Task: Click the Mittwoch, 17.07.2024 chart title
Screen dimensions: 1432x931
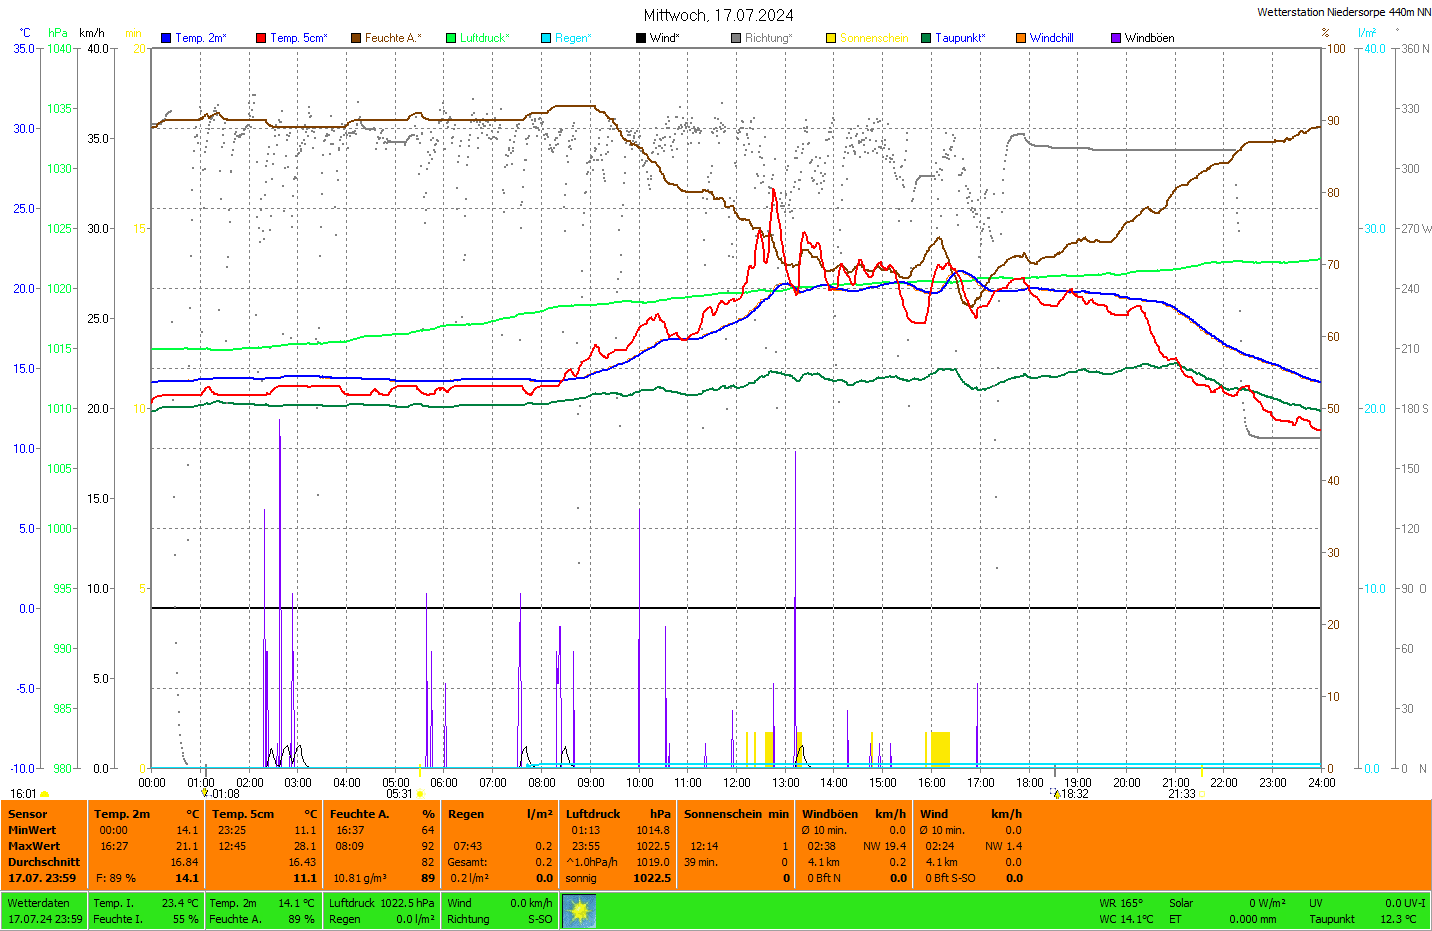Action: [x=718, y=15]
